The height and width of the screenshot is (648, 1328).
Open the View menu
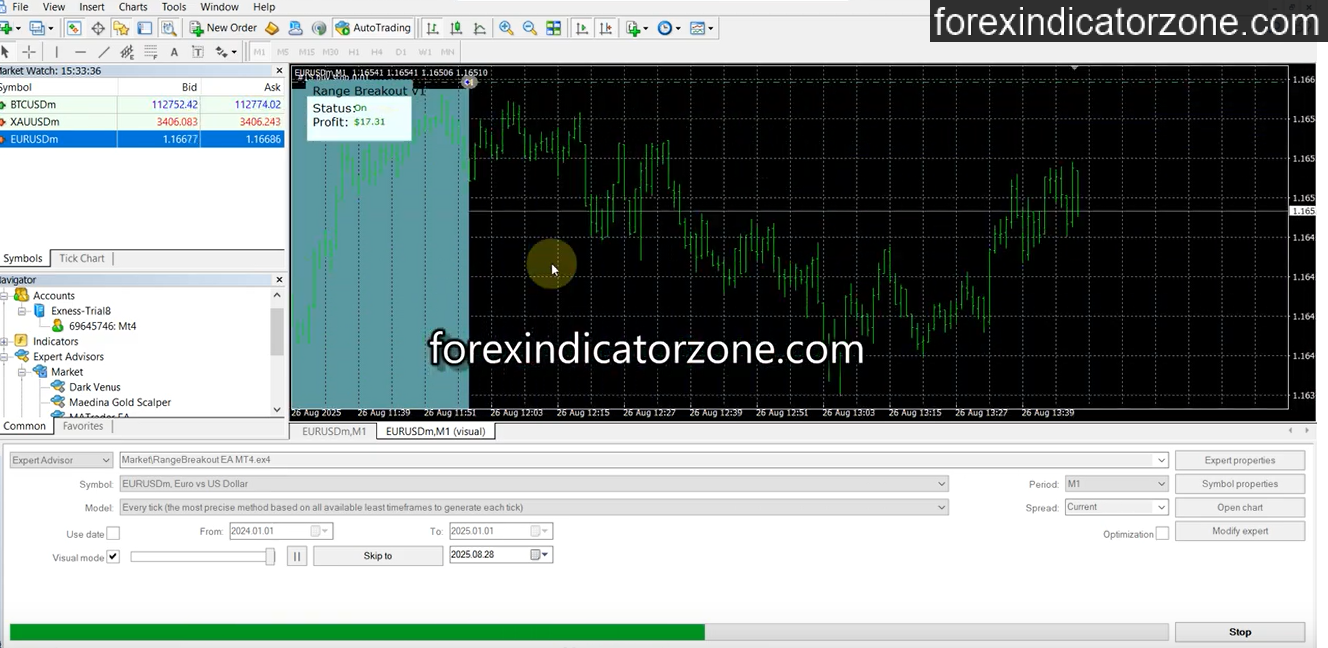[54, 7]
